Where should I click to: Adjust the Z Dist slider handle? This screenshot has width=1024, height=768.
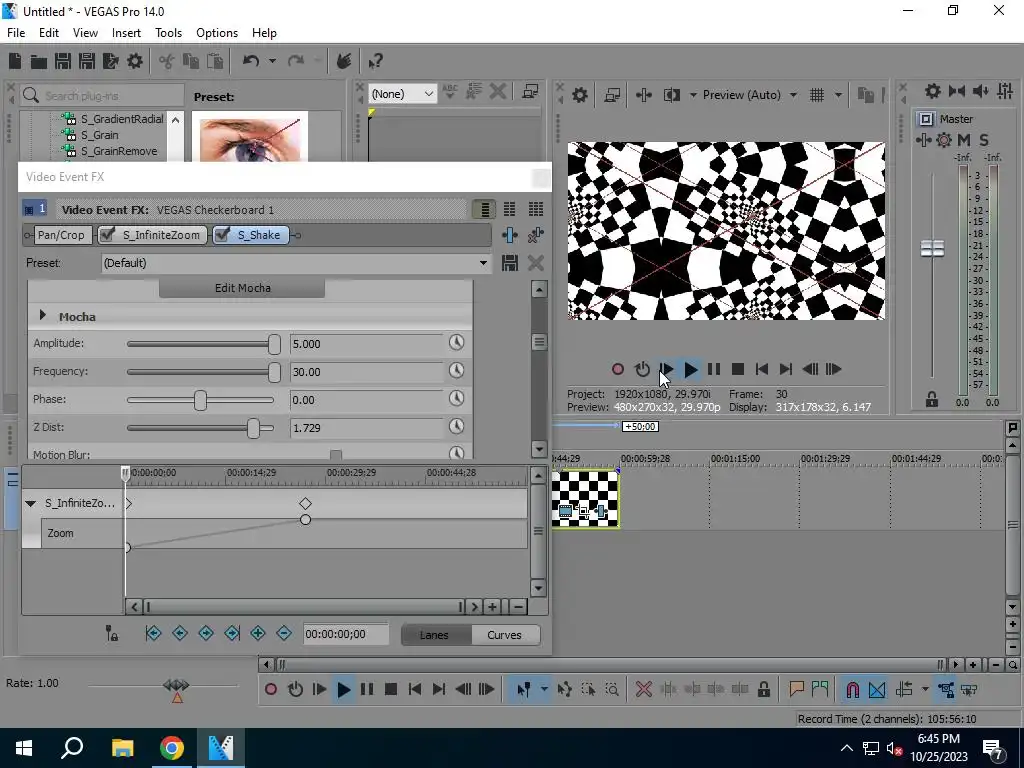(x=253, y=428)
